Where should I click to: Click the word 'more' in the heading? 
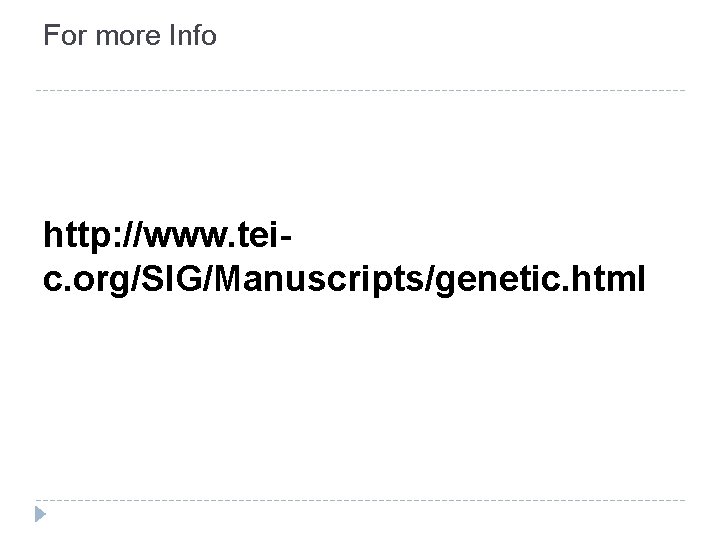pos(128,37)
